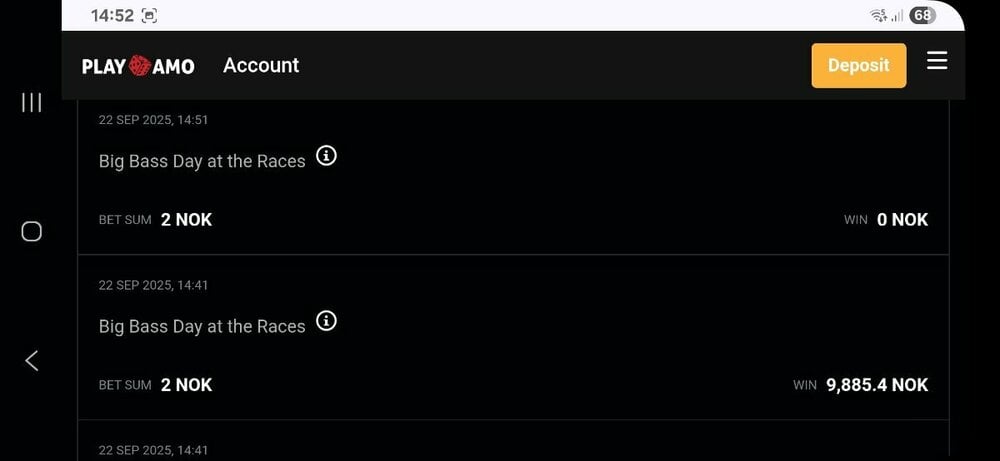The height and width of the screenshot is (461, 1000).
Task: Open the Android recent apps view
Action: coord(31,103)
